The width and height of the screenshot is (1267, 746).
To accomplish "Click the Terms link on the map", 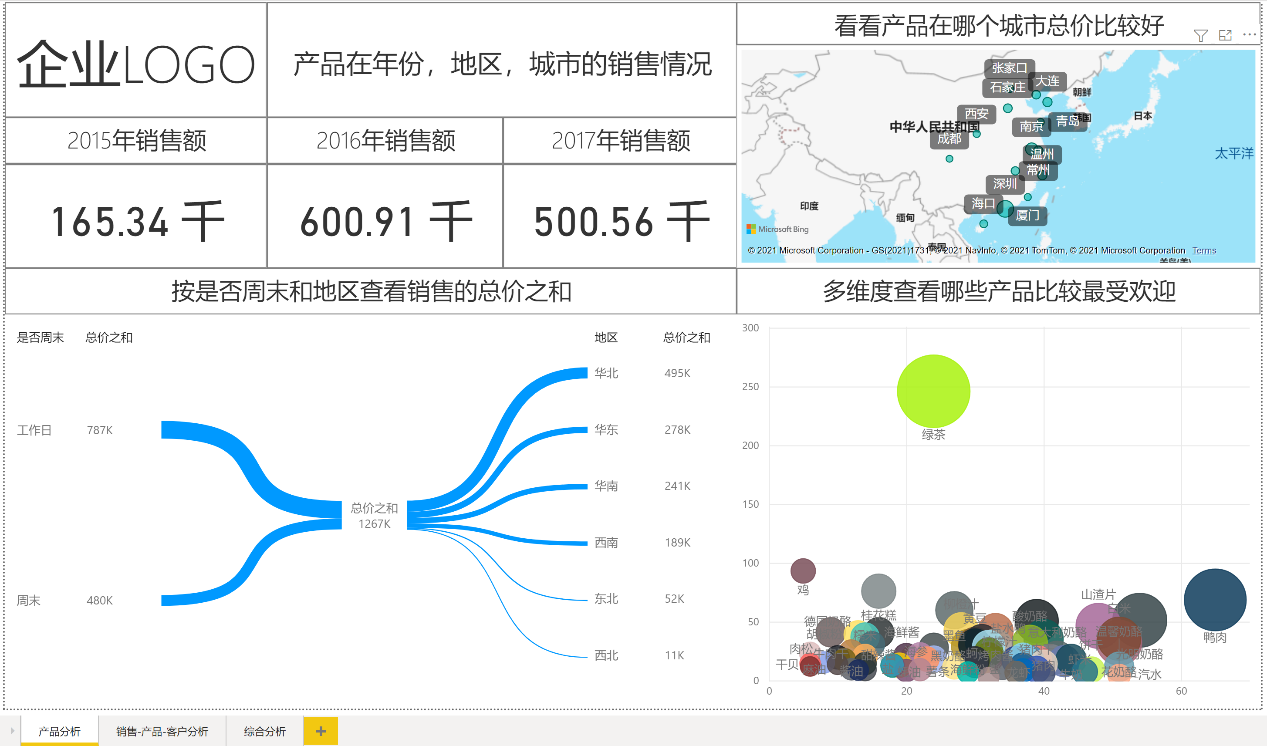I will pos(1204,250).
